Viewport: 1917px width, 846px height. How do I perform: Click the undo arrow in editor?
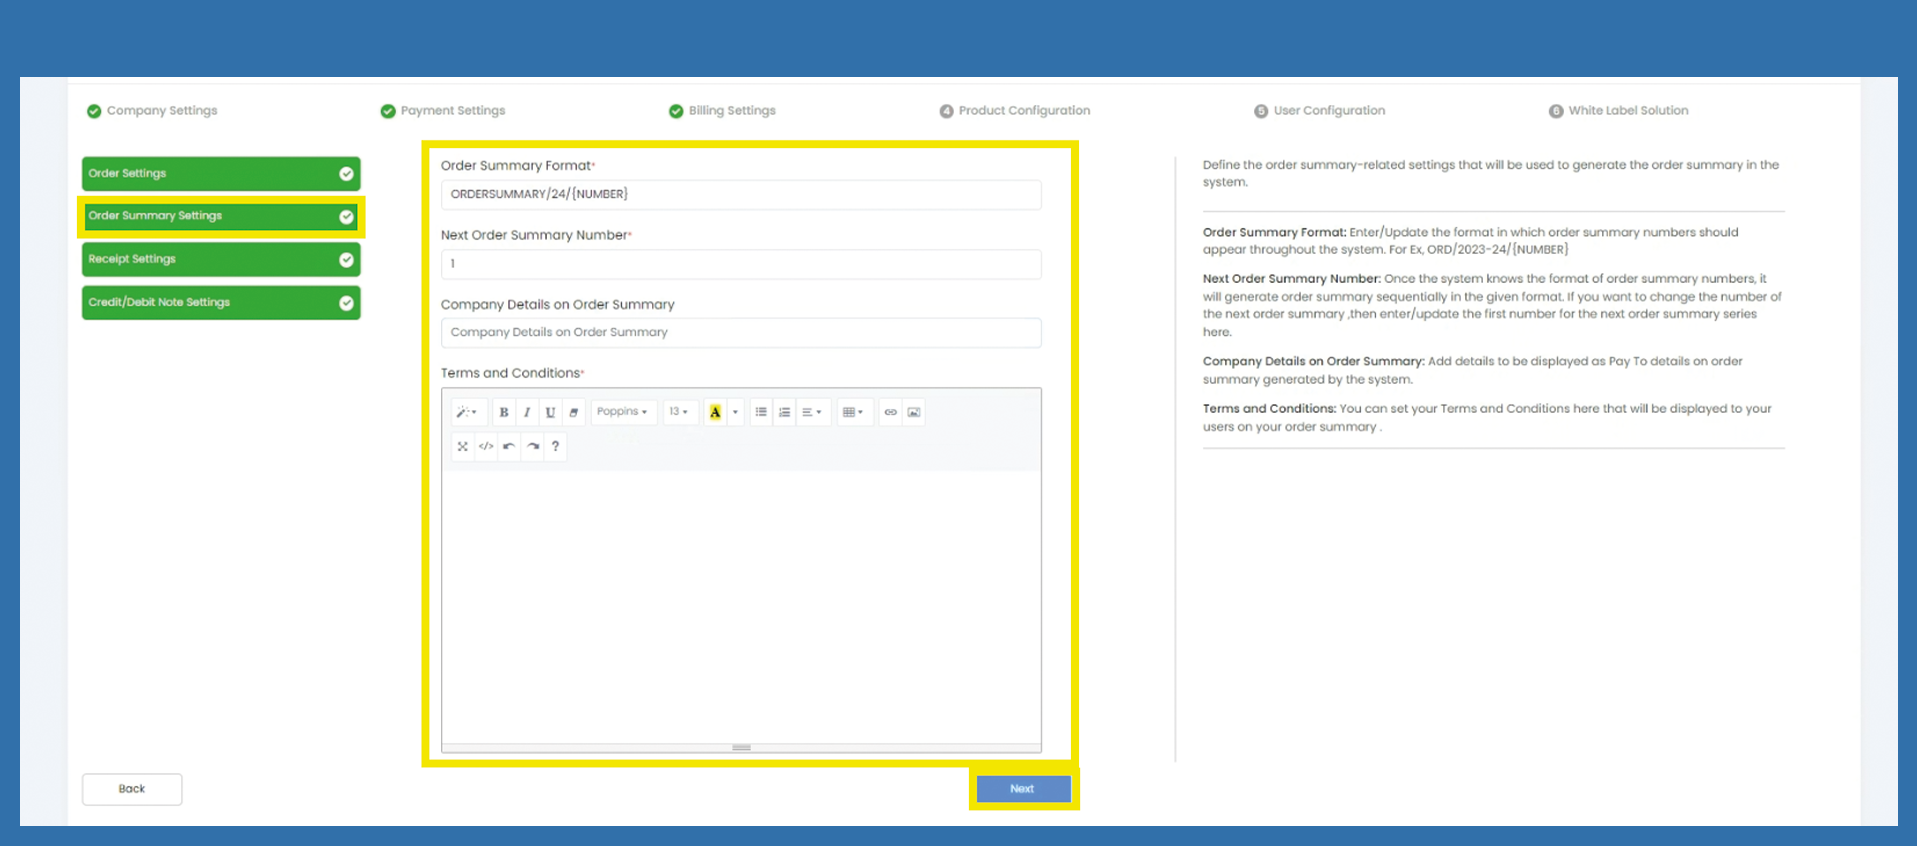pos(509,446)
